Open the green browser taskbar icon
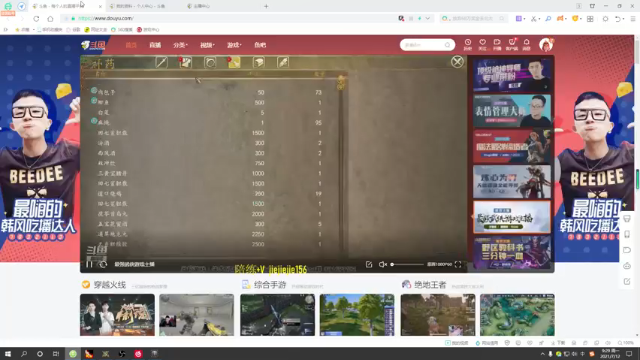This screenshot has height=360, width=640. point(73,353)
